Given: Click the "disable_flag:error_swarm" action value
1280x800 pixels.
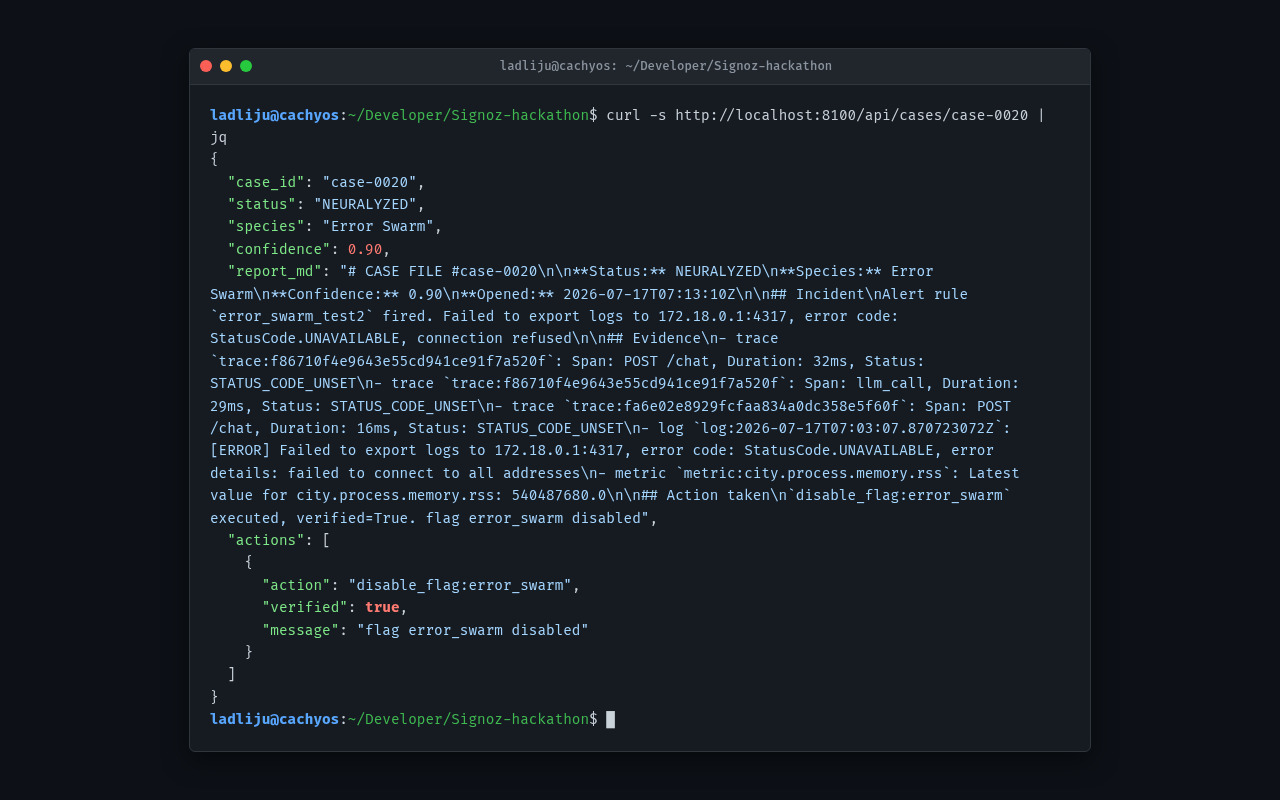Looking at the screenshot, I should tap(460, 585).
